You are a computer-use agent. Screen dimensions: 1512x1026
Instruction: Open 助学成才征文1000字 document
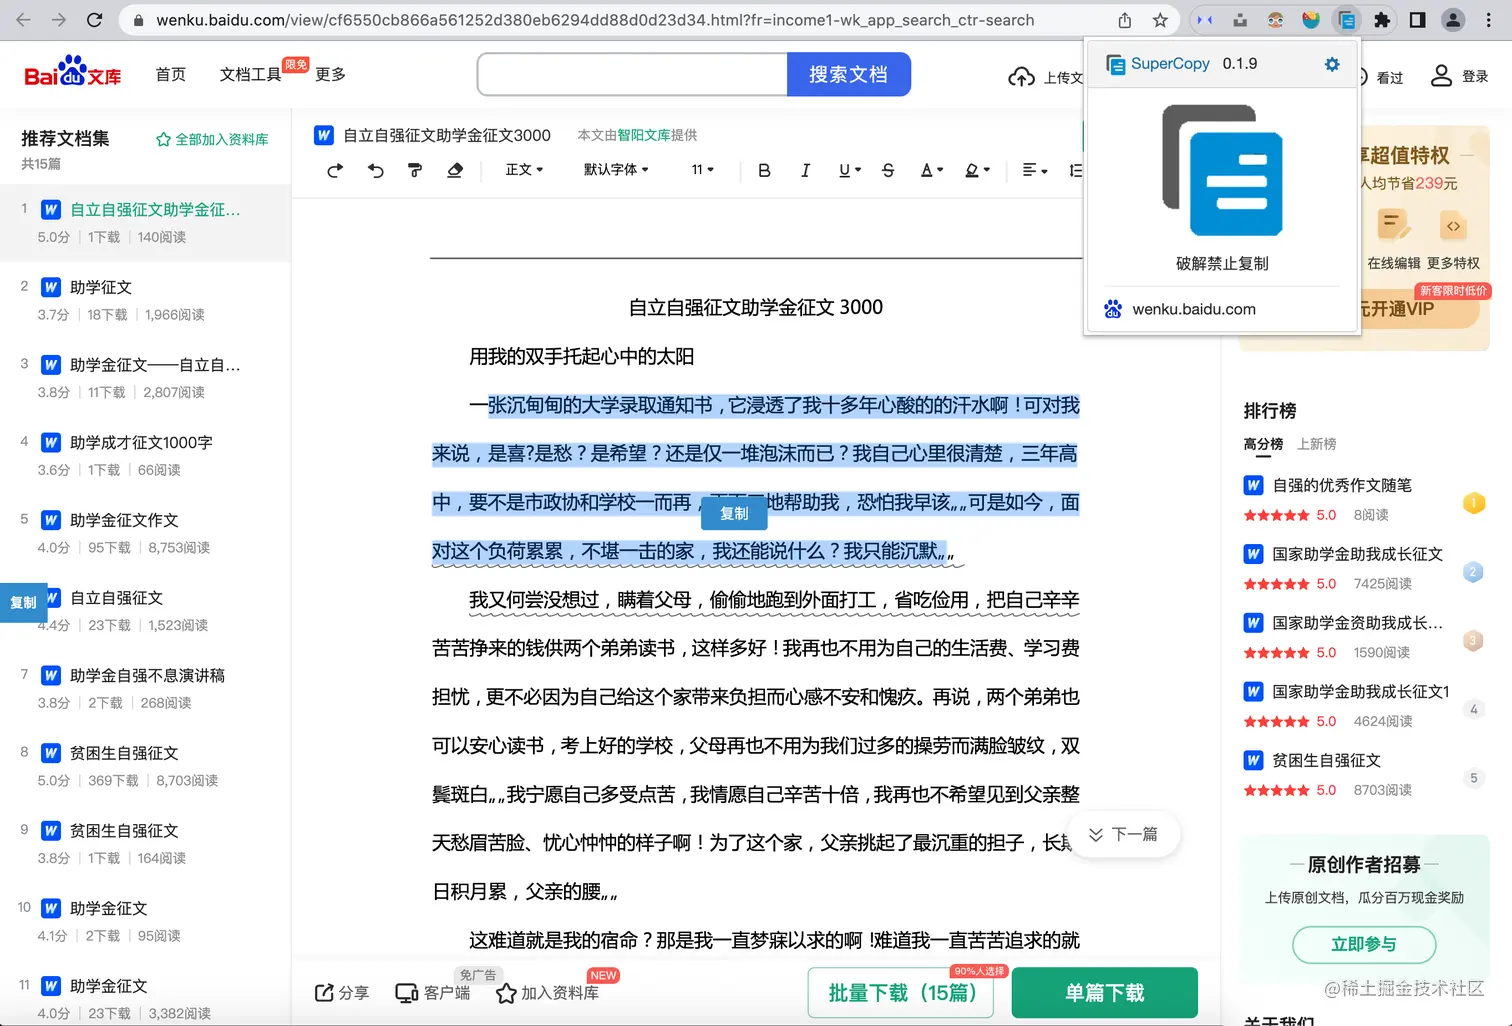point(141,442)
